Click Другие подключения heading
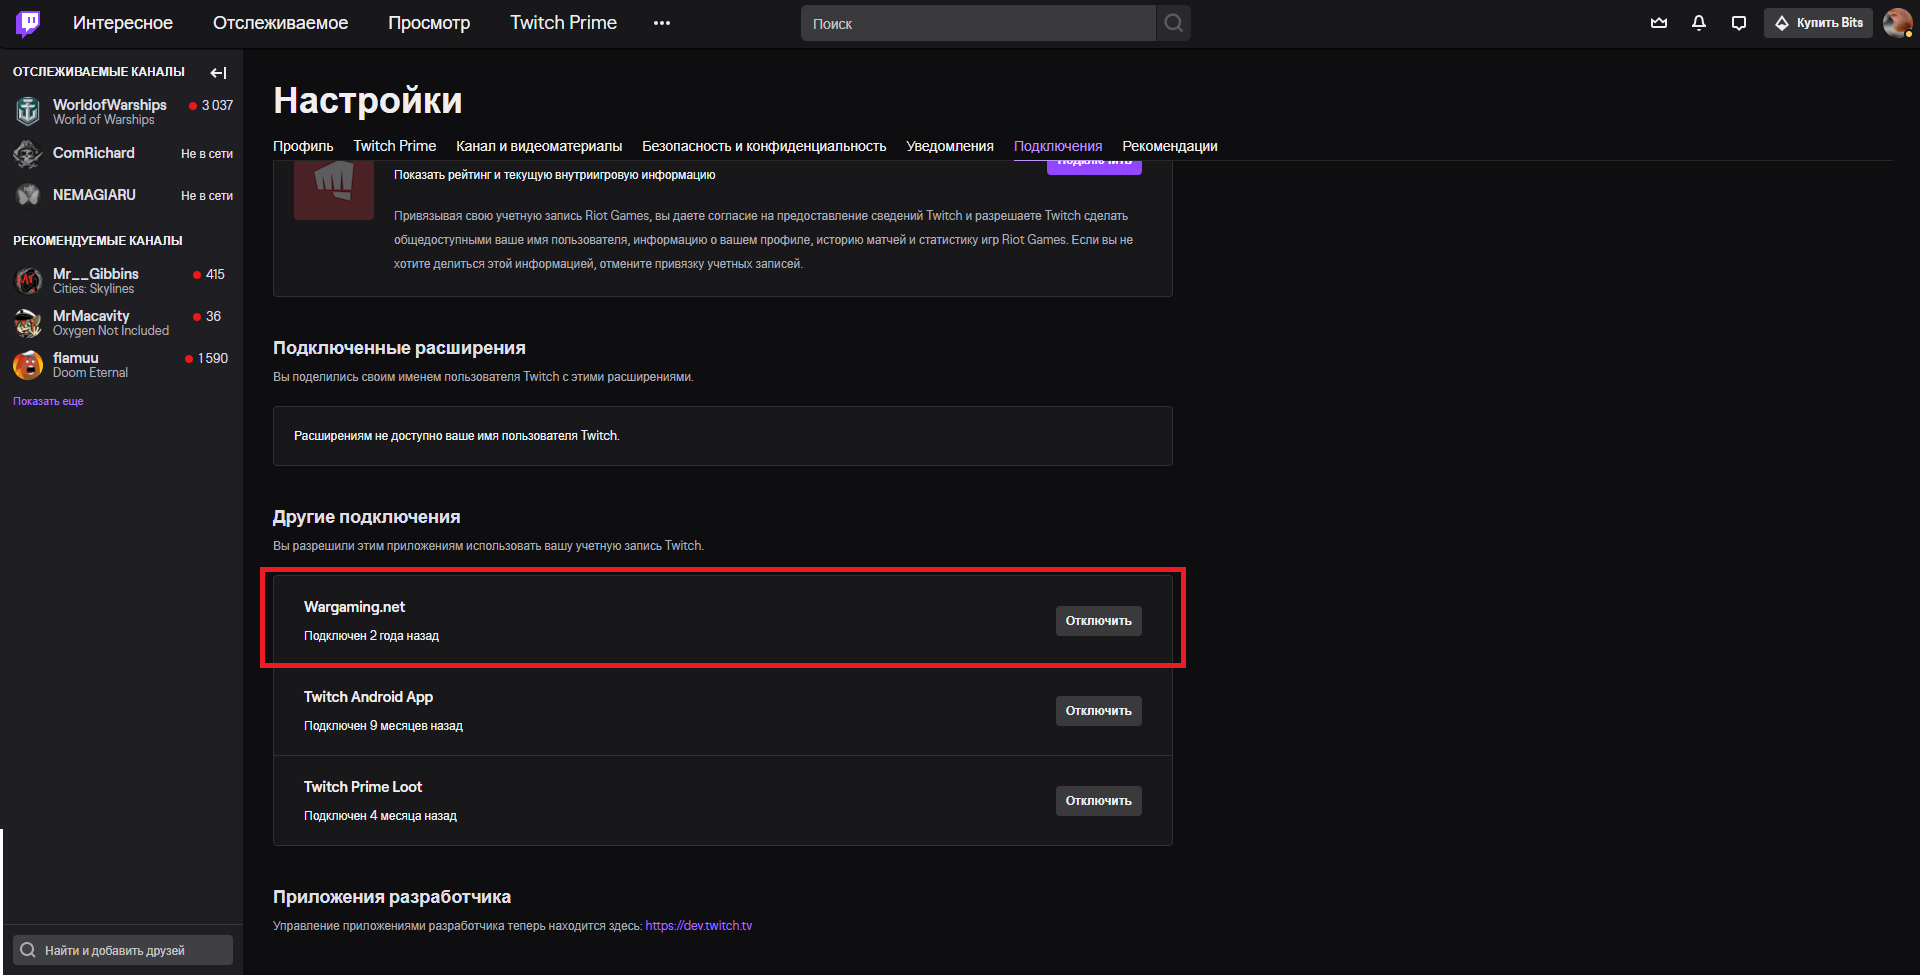 [x=366, y=517]
